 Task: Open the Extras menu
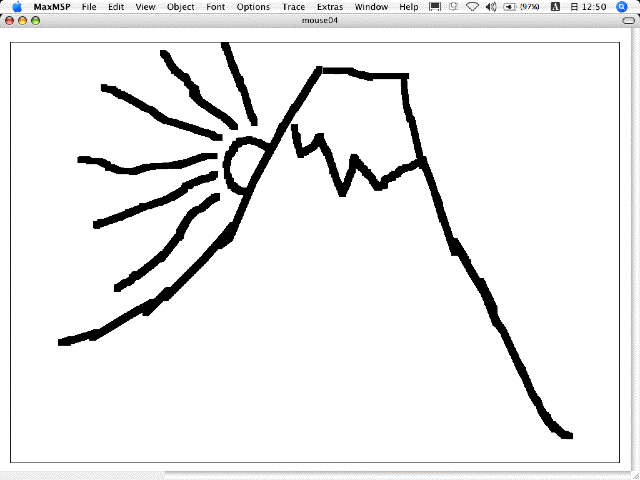click(x=330, y=7)
